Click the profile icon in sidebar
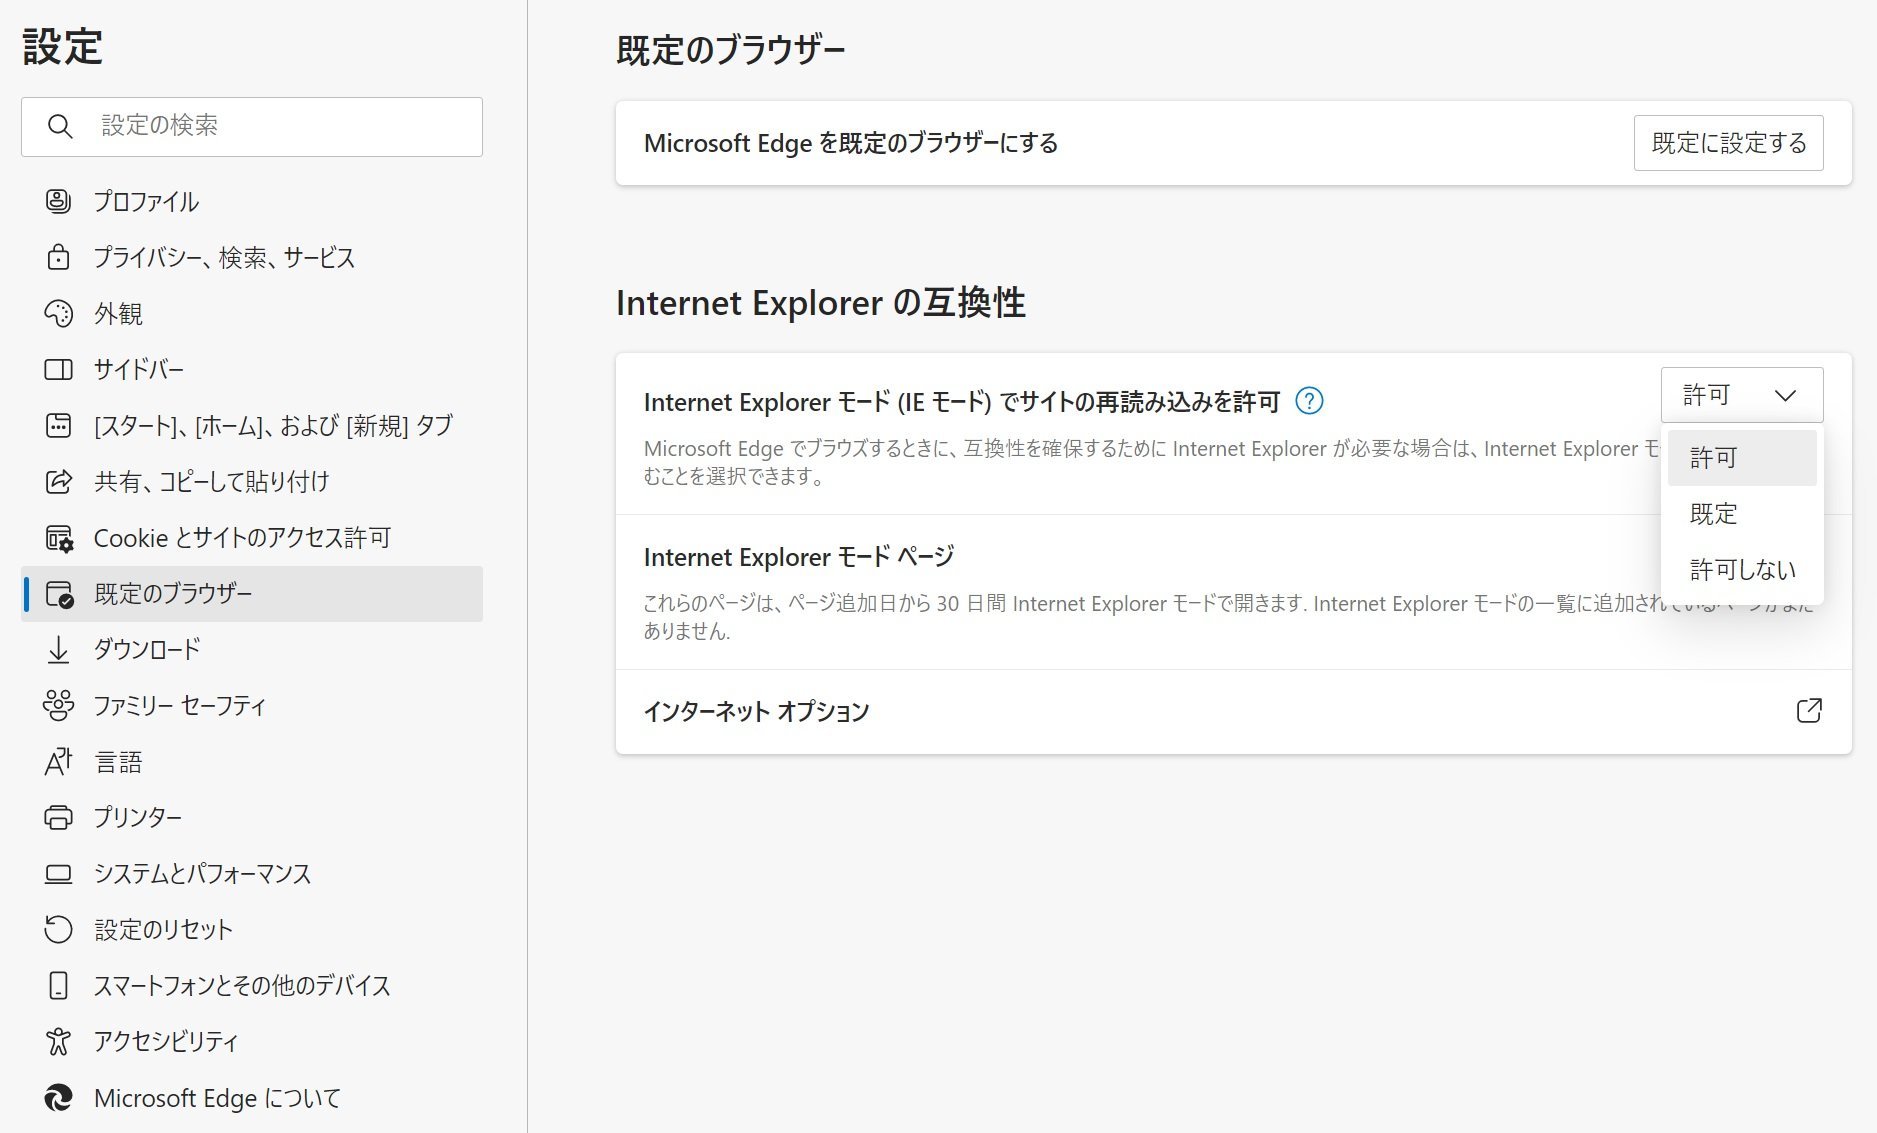 click(58, 201)
